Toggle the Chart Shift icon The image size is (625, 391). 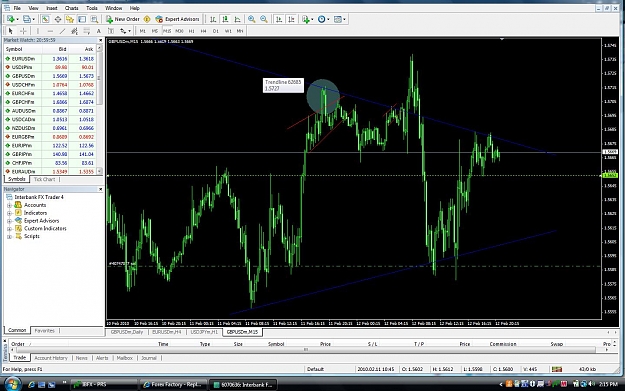pyautogui.click(x=291, y=19)
